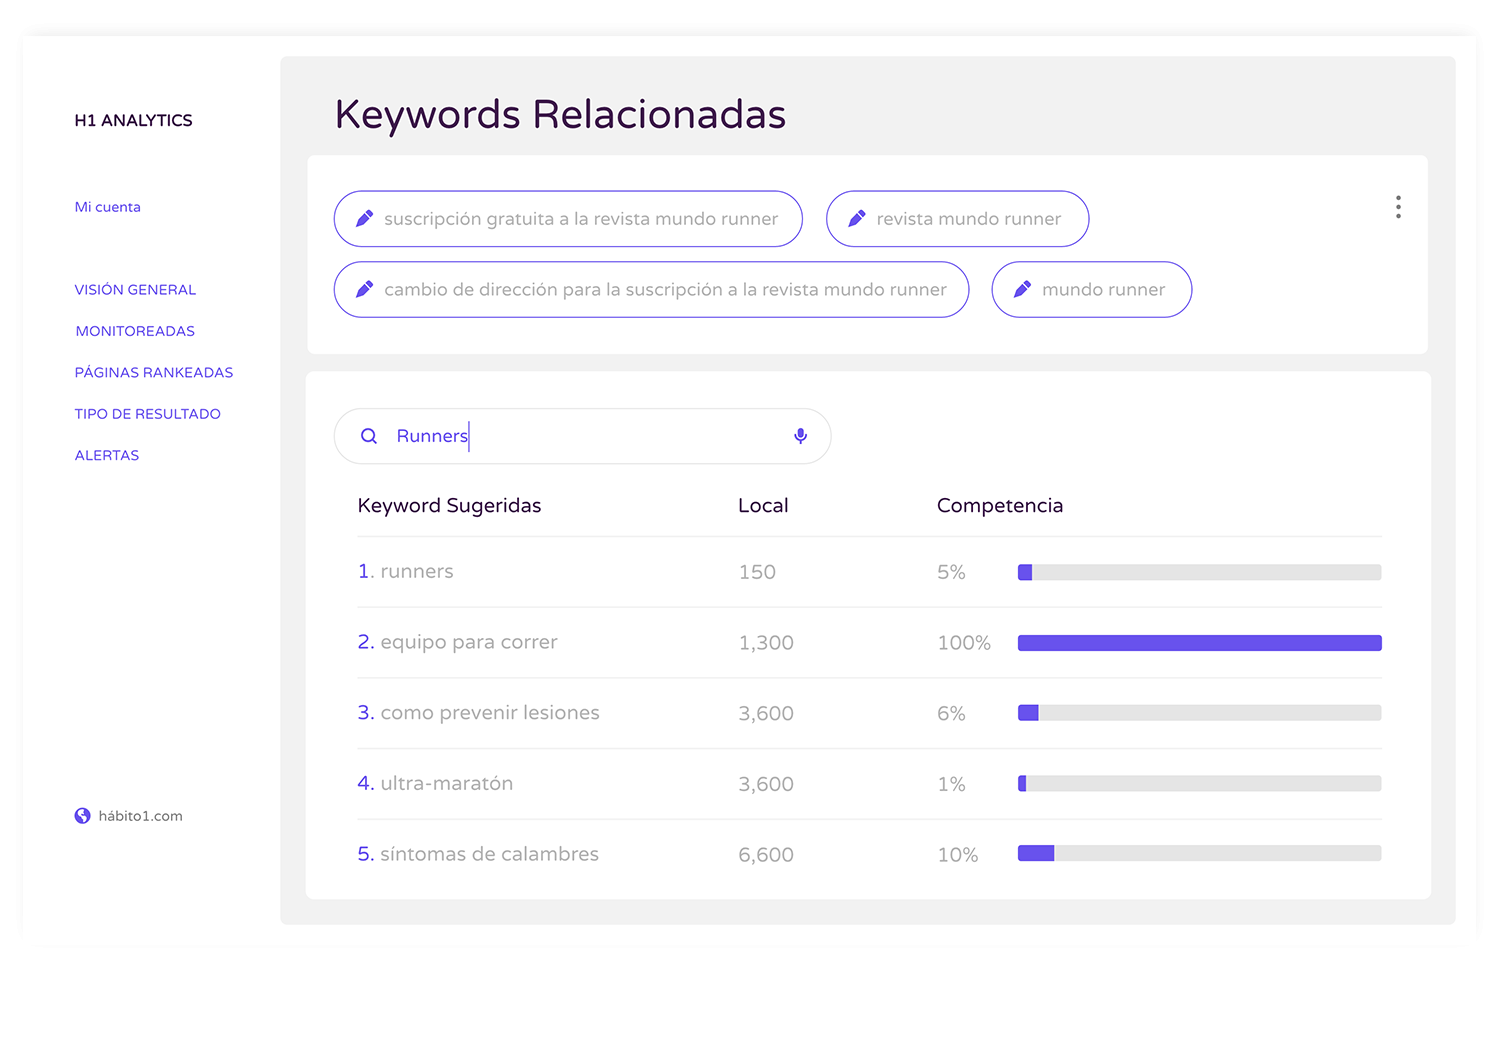Screen dimensions: 1500x1040
Task: Click pencil icon on 'mundo runner' tag
Action: tap(1022, 289)
